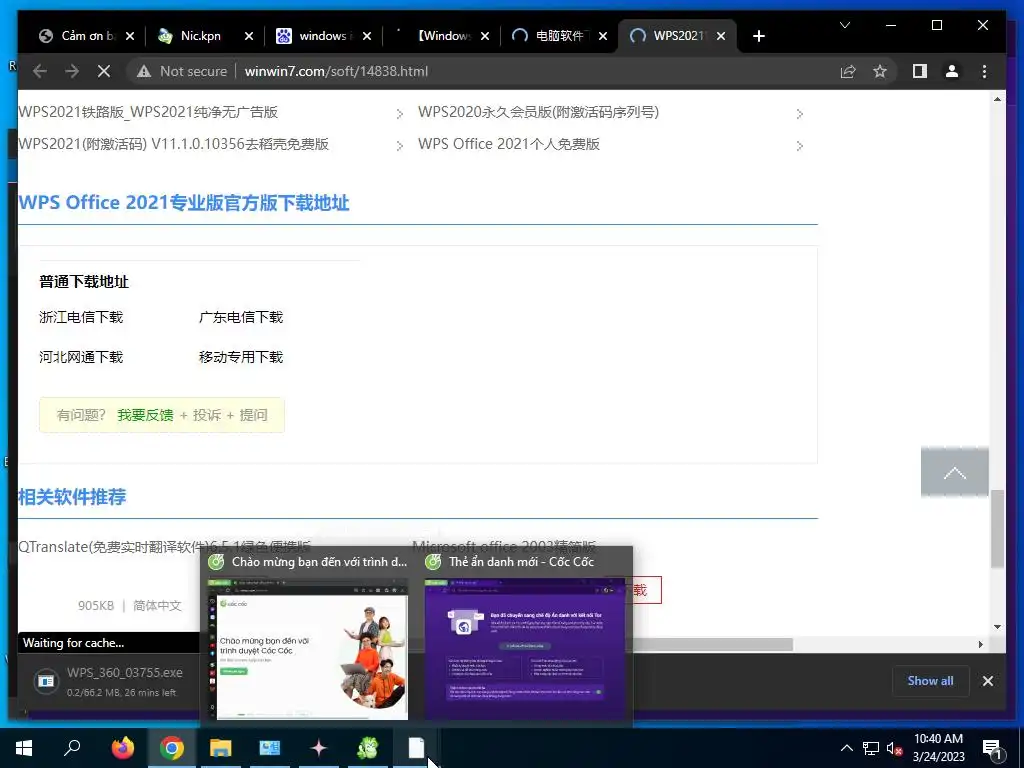Viewport: 1024px width, 768px height.
Task: Show hidden system tray icons
Action: pos(846,748)
